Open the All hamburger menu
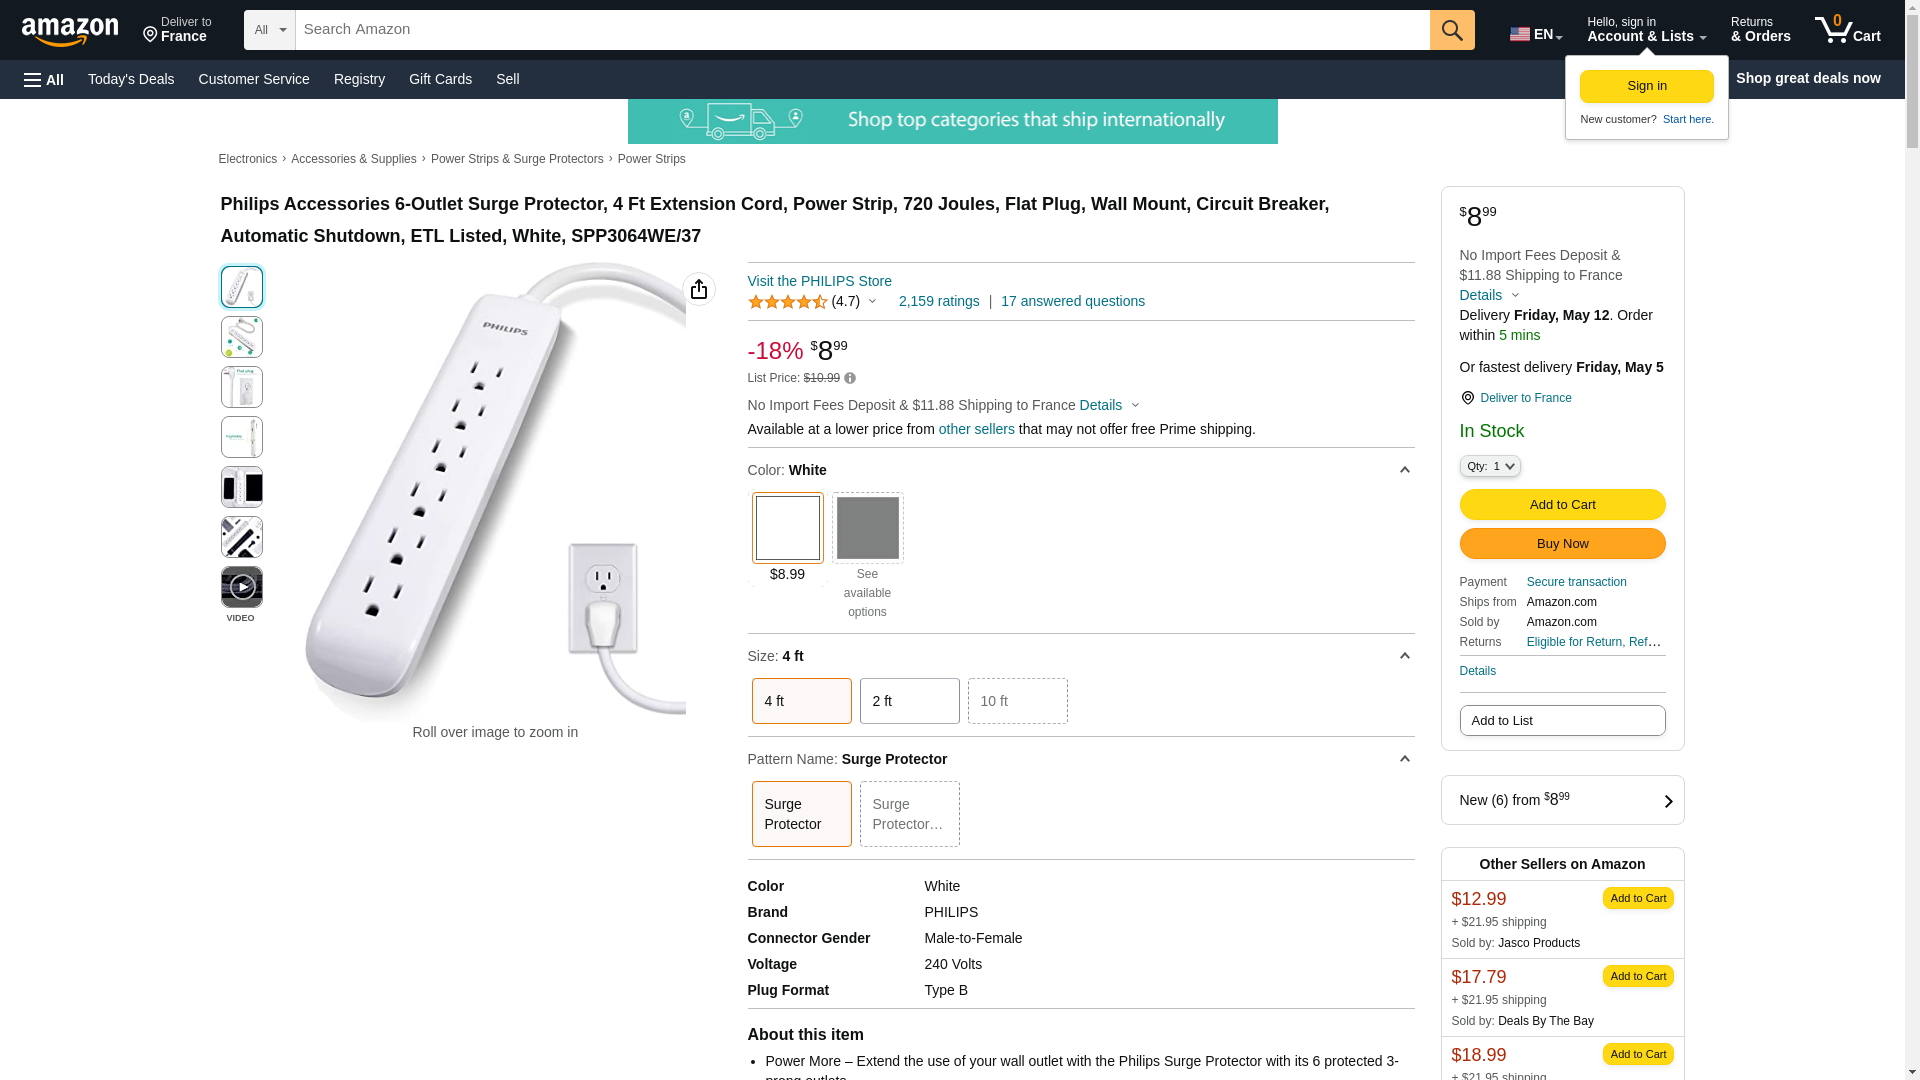The image size is (1920, 1080). click(44, 80)
